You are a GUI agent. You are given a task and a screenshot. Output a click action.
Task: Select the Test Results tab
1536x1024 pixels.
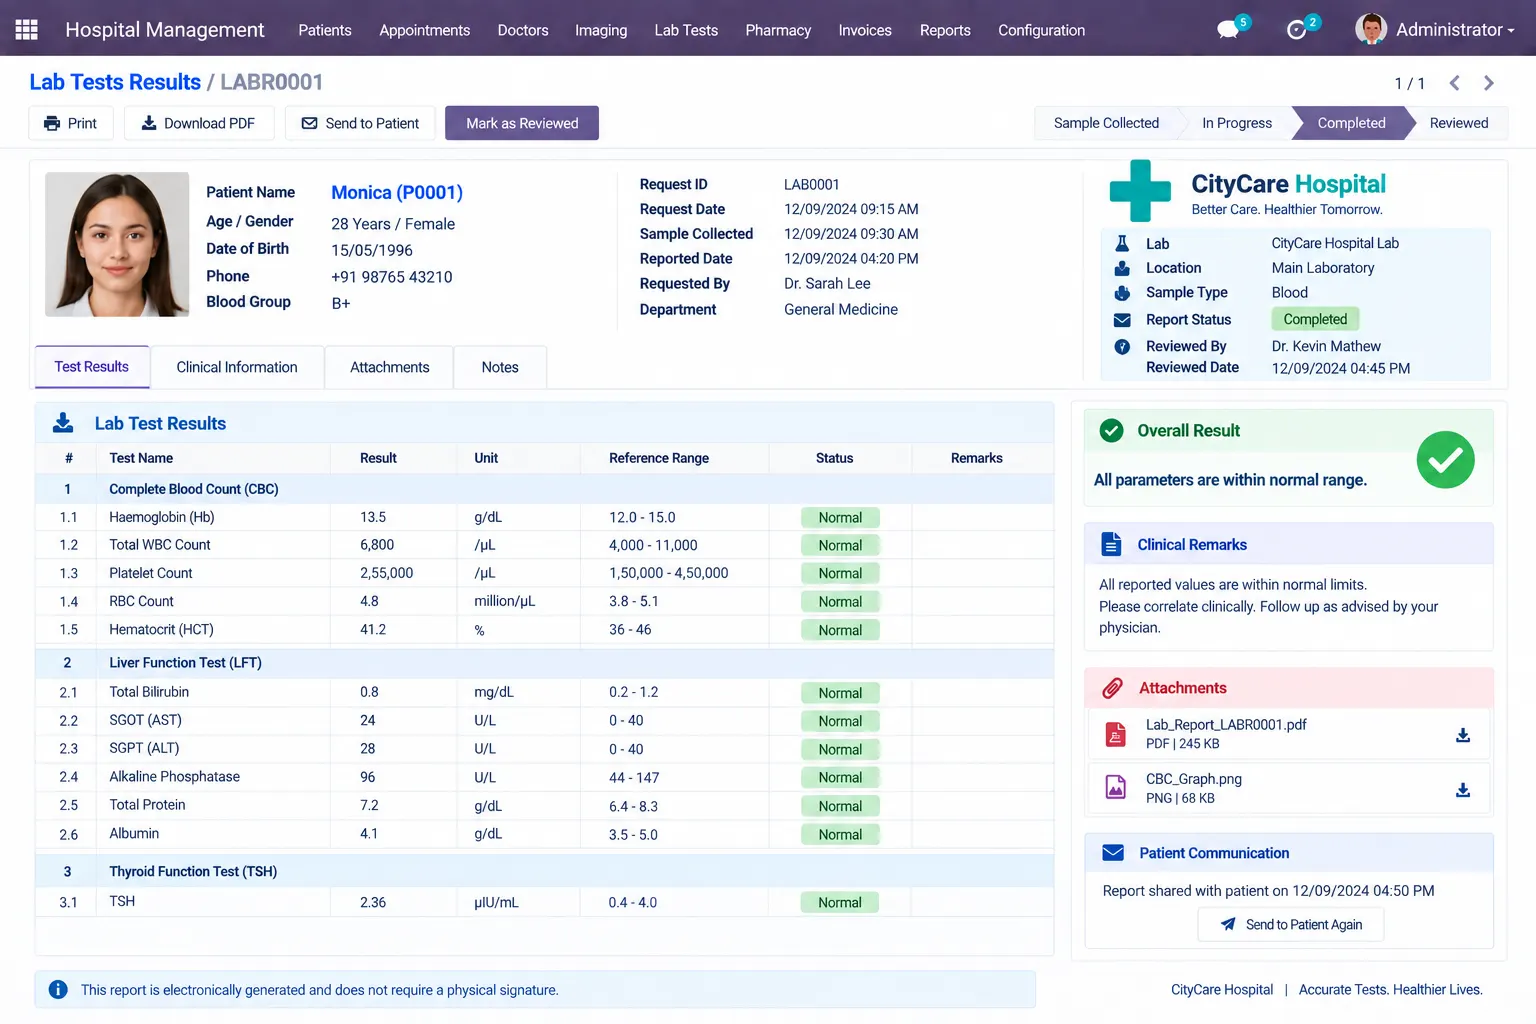(x=92, y=367)
